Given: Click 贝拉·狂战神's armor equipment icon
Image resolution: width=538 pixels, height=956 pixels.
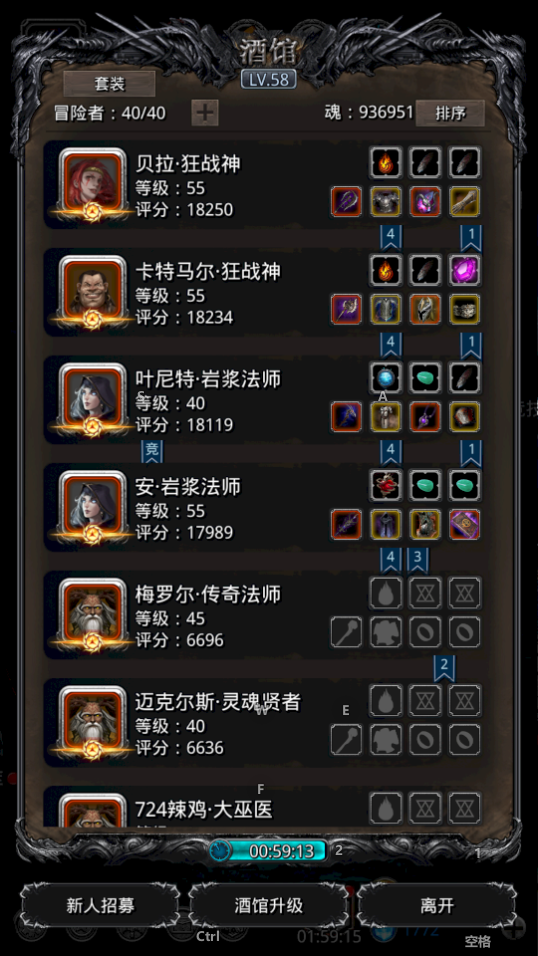Looking at the screenshot, I should tap(386, 202).
